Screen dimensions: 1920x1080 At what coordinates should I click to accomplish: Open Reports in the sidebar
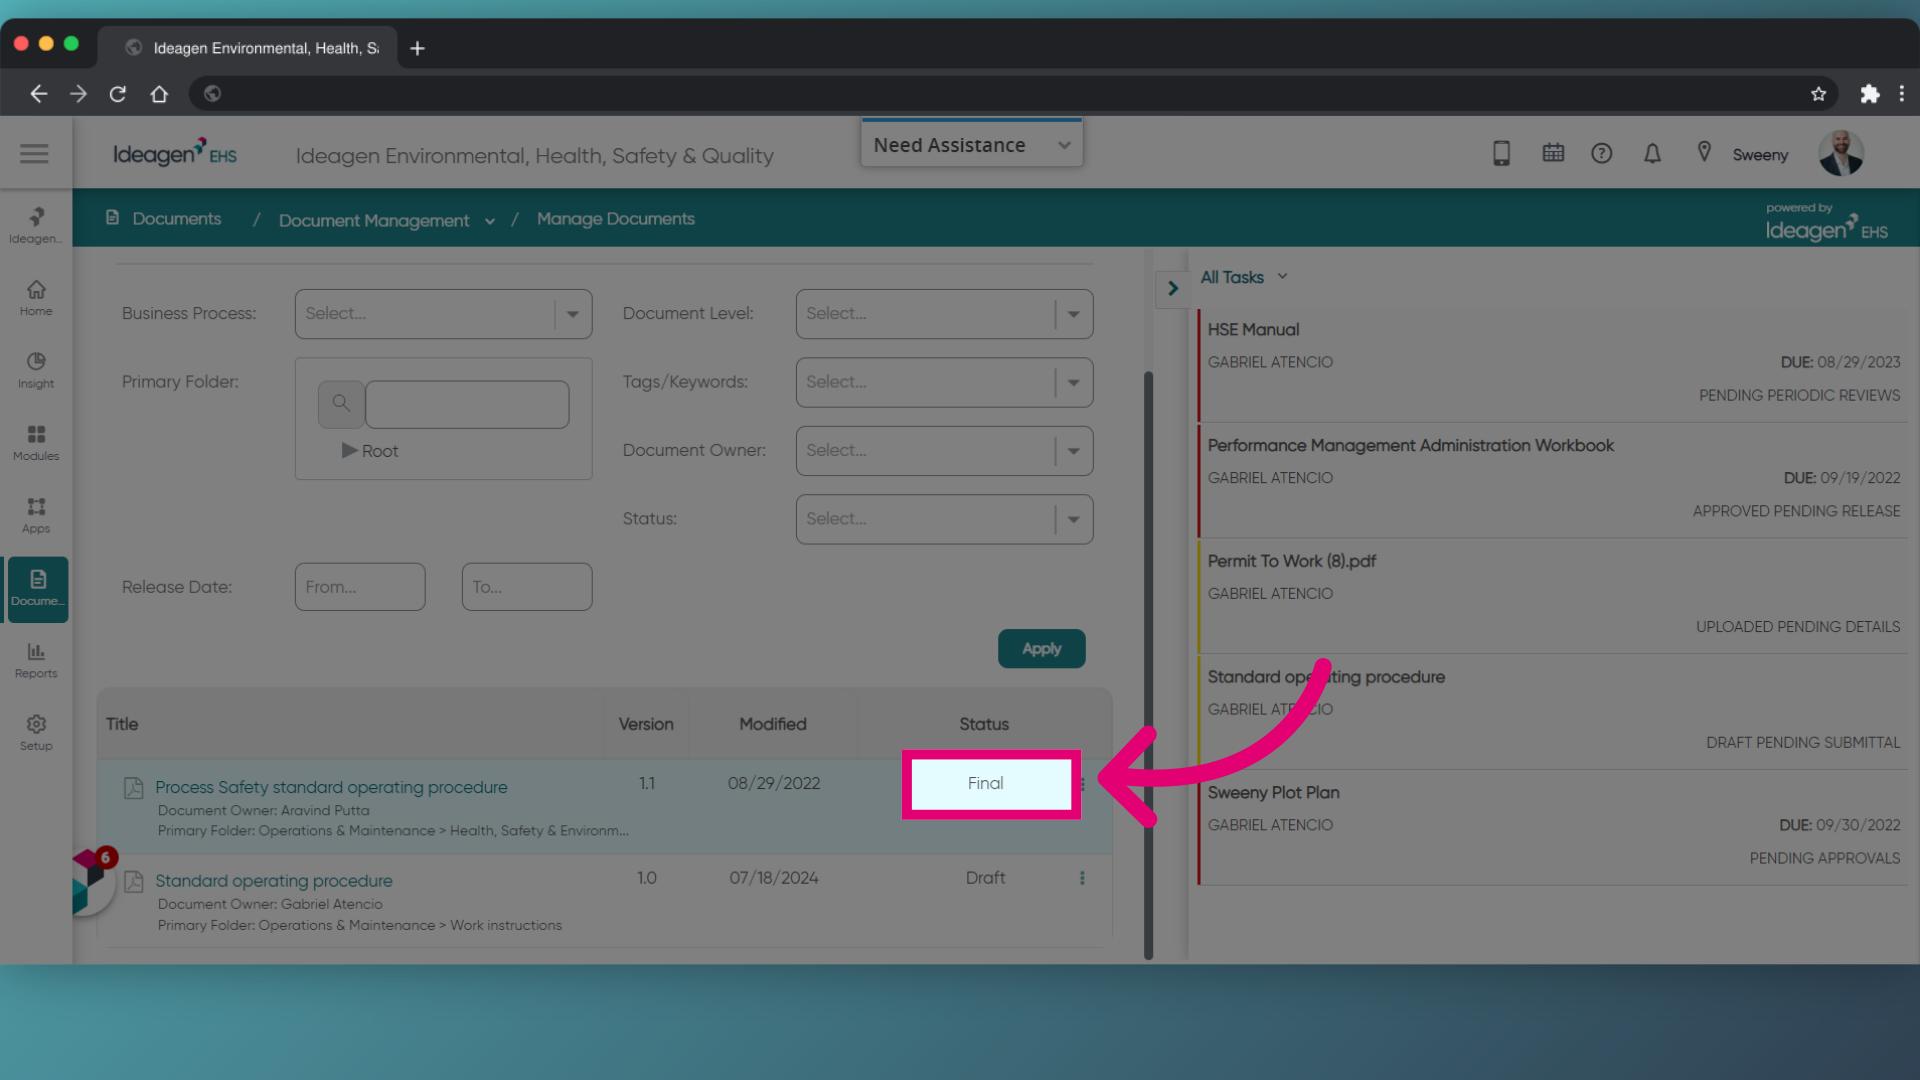click(36, 660)
